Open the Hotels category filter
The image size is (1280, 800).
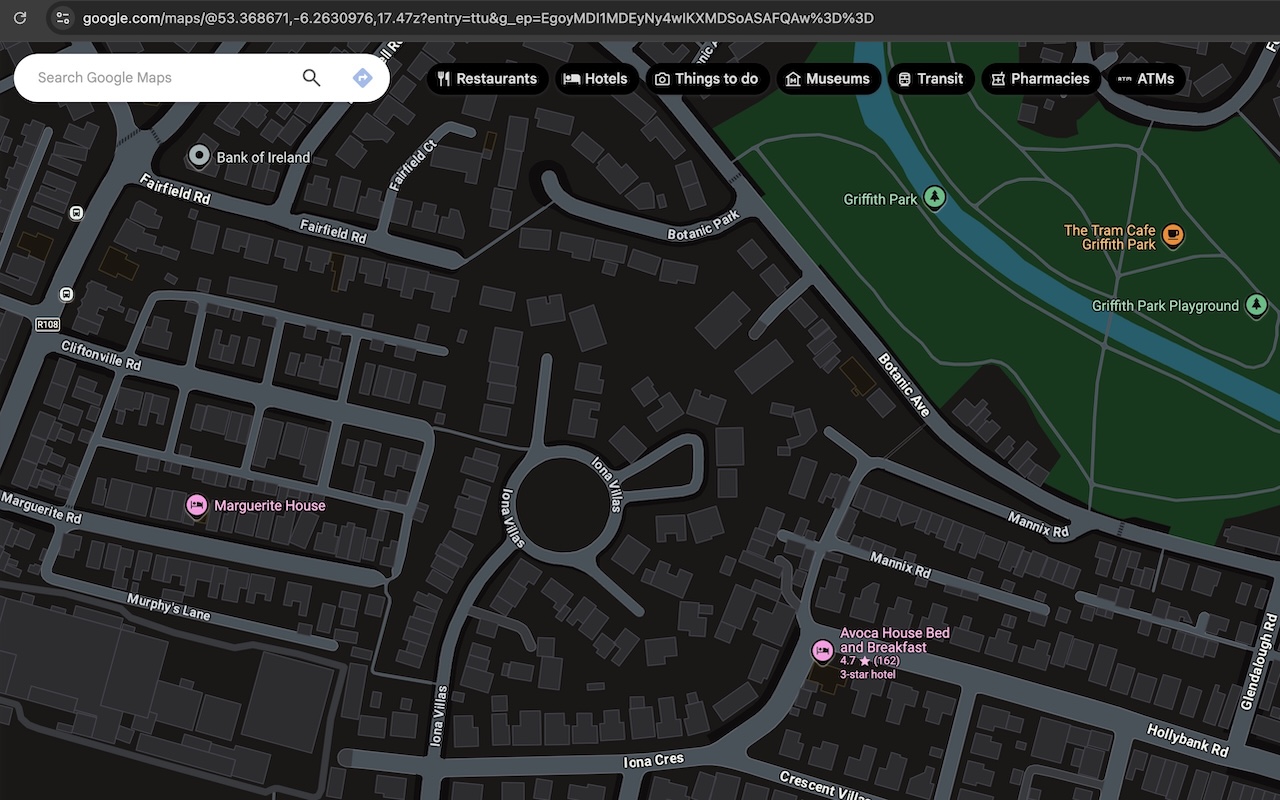(x=596, y=78)
